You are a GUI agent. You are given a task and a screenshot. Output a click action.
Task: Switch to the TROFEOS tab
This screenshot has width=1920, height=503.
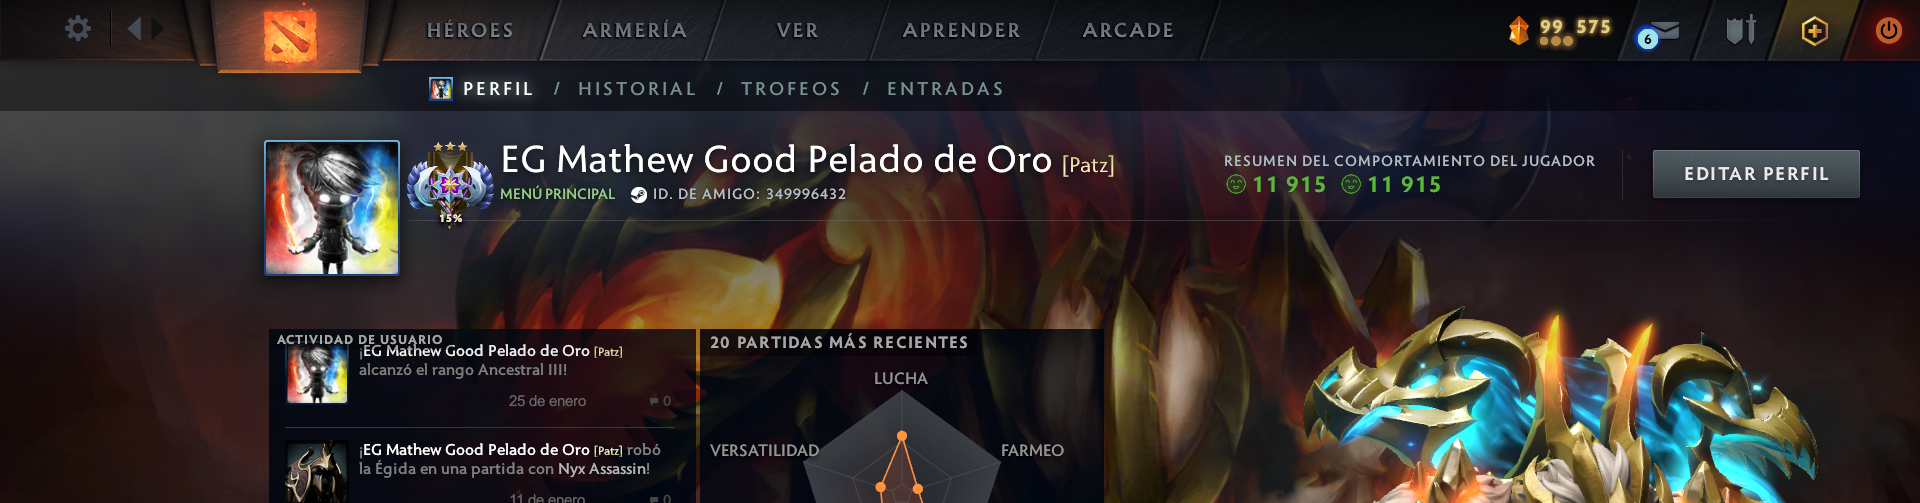(791, 89)
